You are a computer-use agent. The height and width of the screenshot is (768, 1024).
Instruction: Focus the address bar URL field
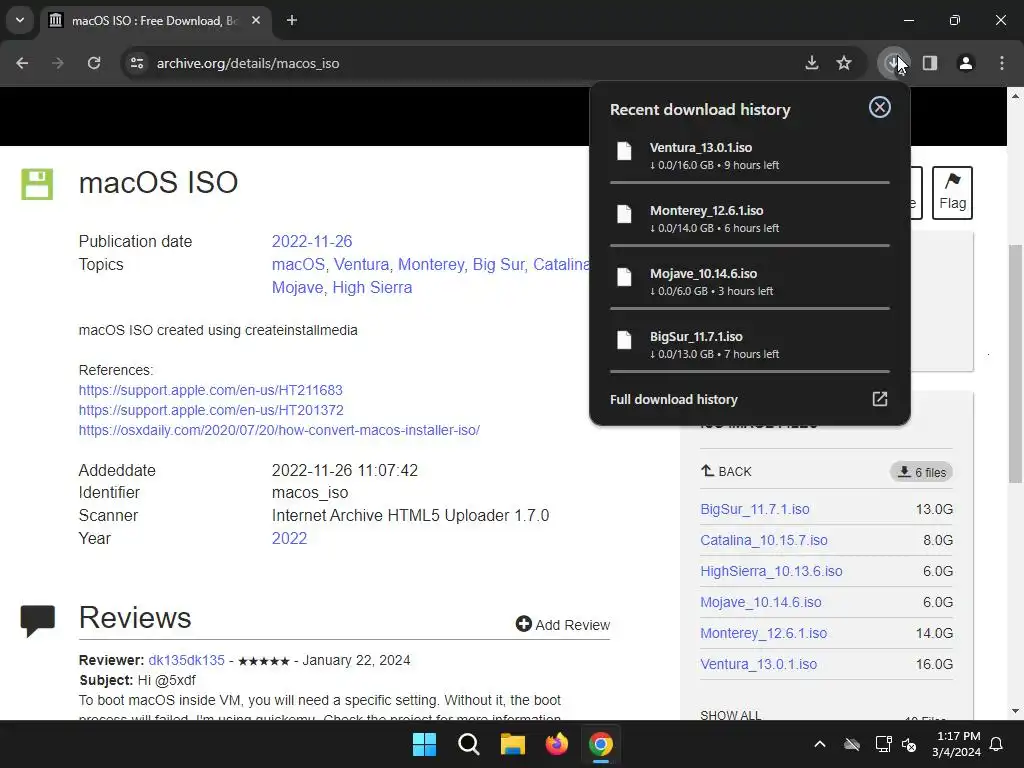coord(470,63)
